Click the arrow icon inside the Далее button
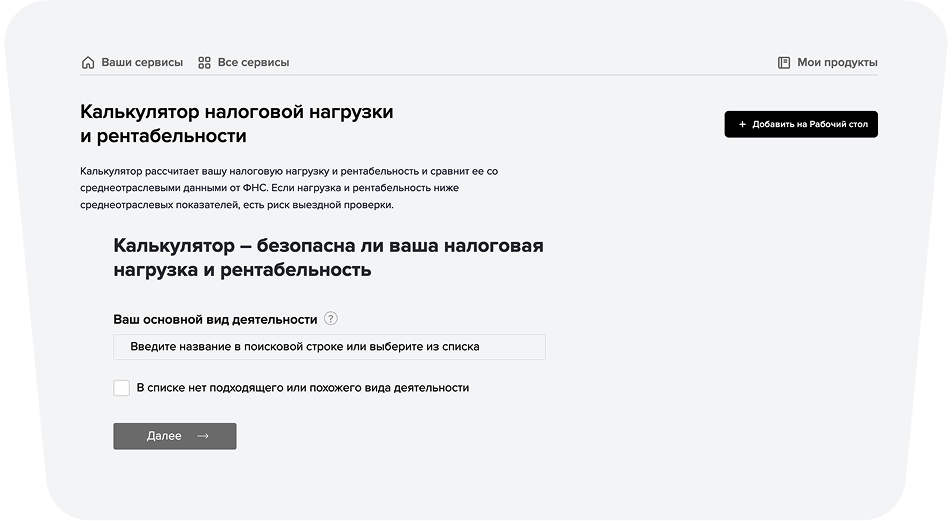 pos(203,436)
